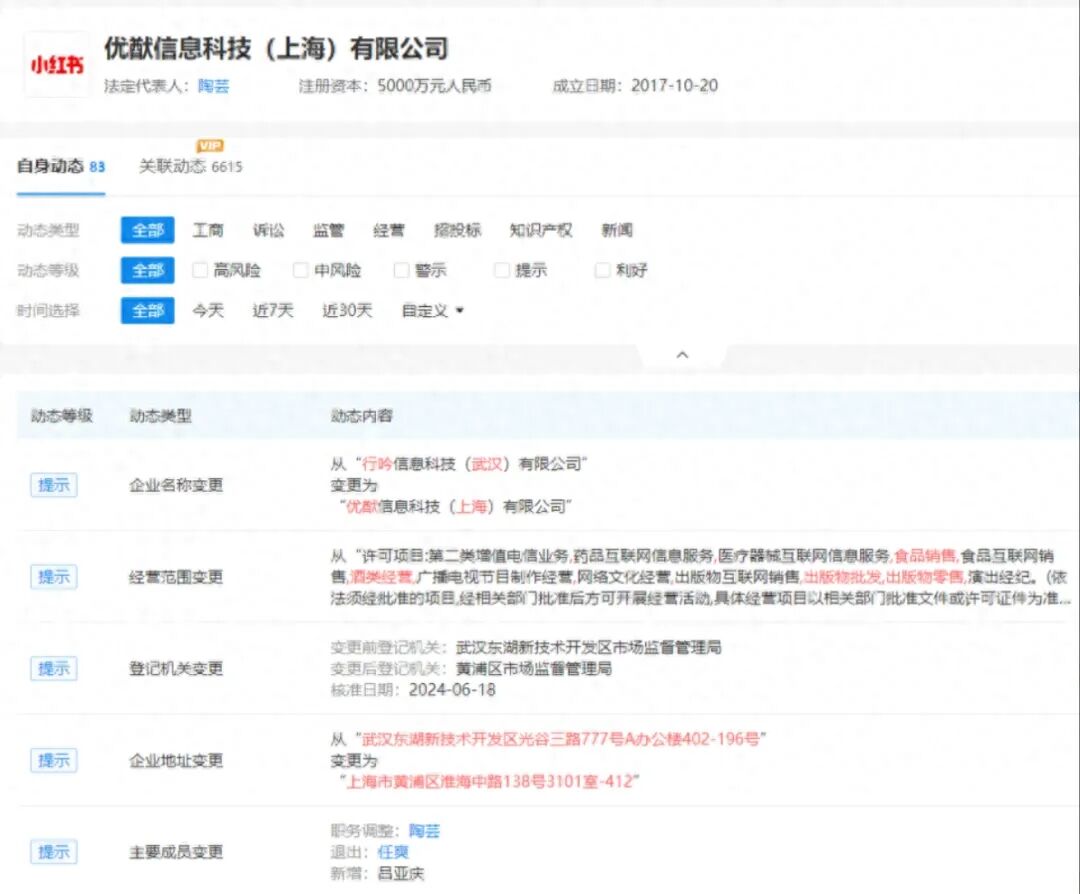The image size is (1080, 894).
Task: Click 陶芸 link in 主要成员变更 row
Action: point(424,831)
